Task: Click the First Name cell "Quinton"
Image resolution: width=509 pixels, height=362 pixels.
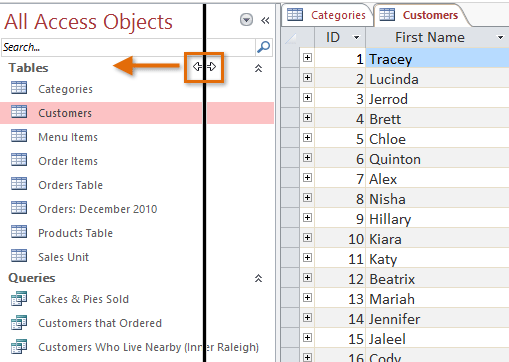Action: point(438,159)
